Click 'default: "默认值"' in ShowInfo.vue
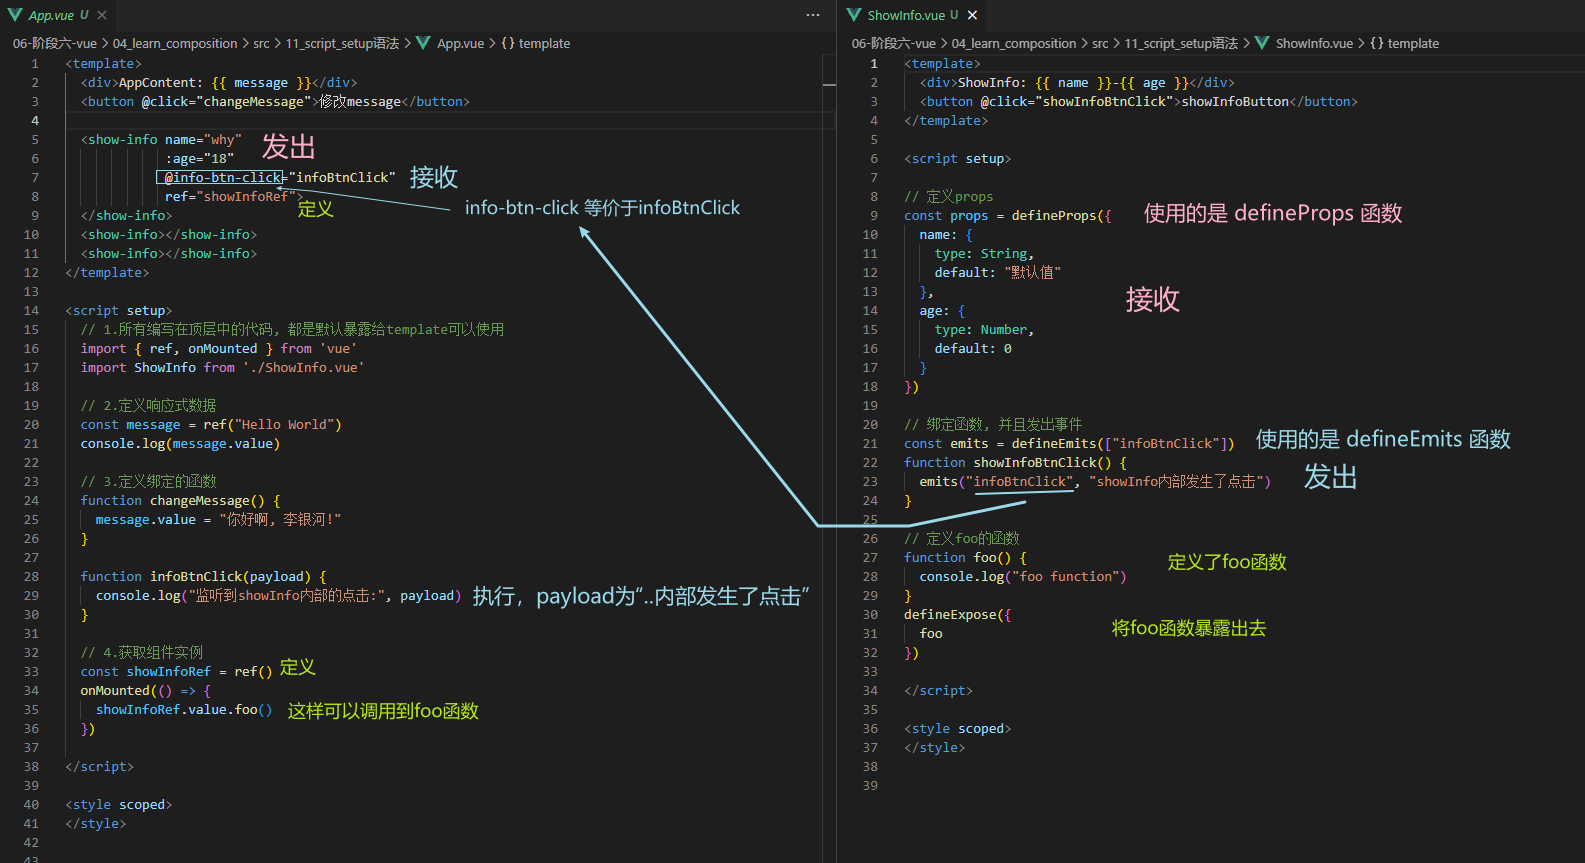Viewport: 1585px width, 863px height. [x=998, y=272]
